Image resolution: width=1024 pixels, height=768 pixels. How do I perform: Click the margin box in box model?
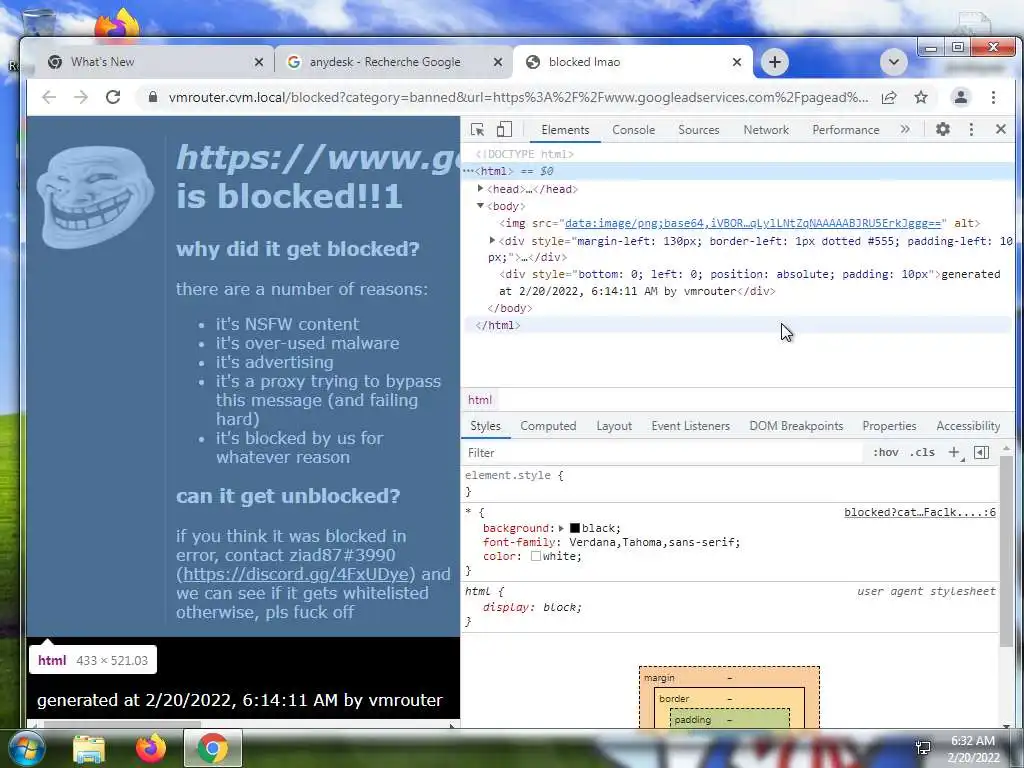(729, 678)
